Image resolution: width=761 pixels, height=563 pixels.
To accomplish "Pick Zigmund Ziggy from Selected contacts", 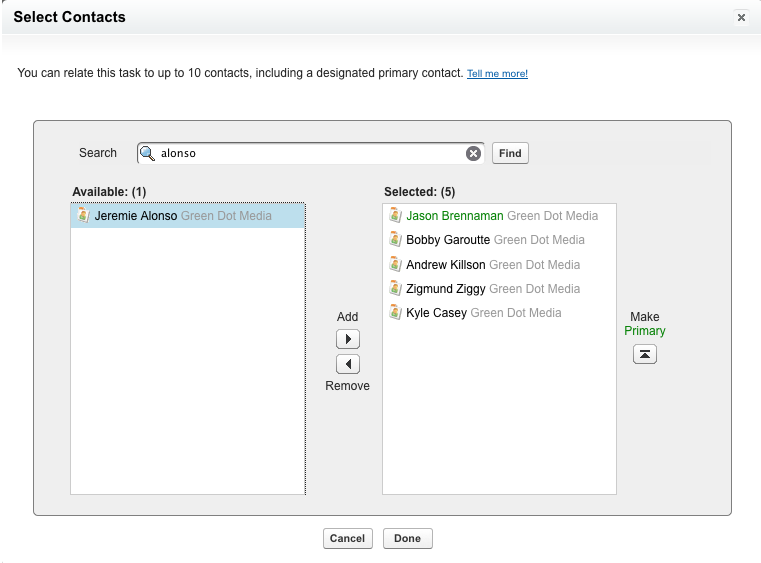I will pos(446,289).
